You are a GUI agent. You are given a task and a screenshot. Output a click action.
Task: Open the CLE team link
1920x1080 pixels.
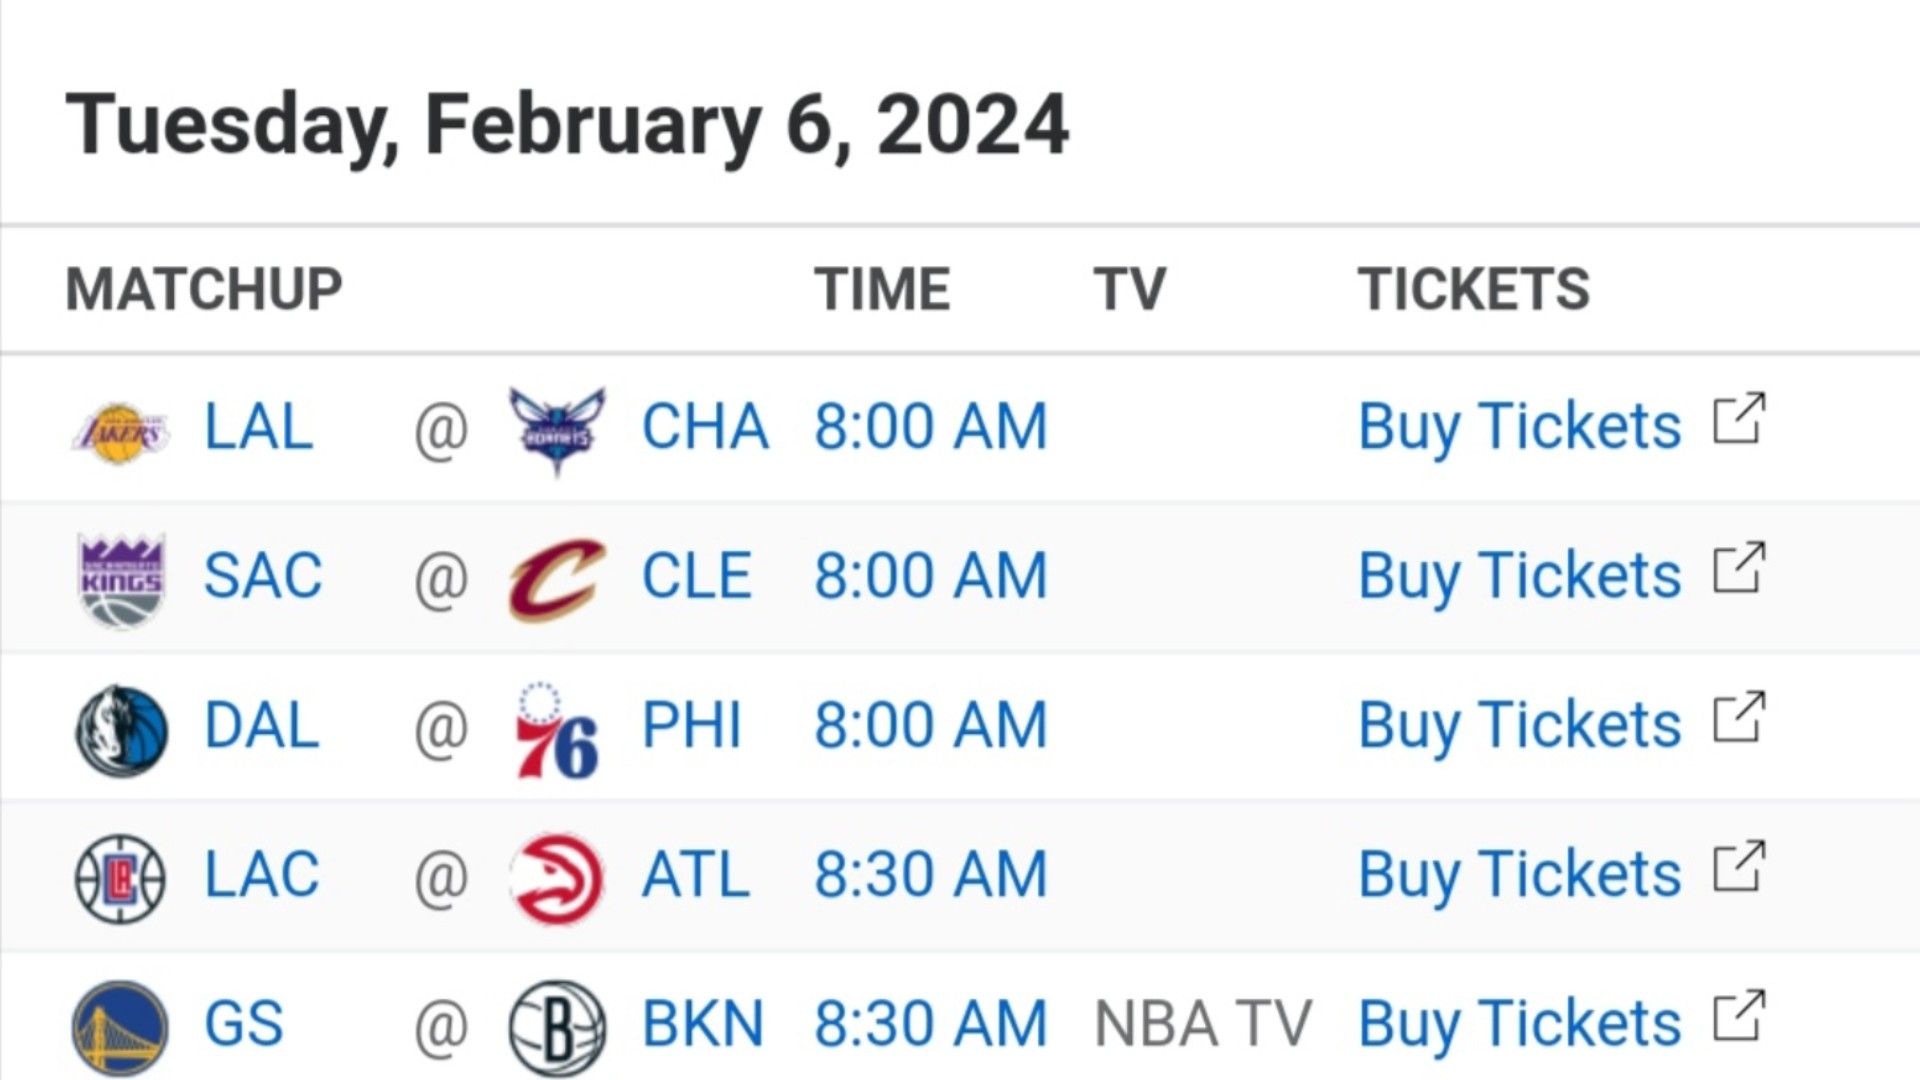coord(696,577)
